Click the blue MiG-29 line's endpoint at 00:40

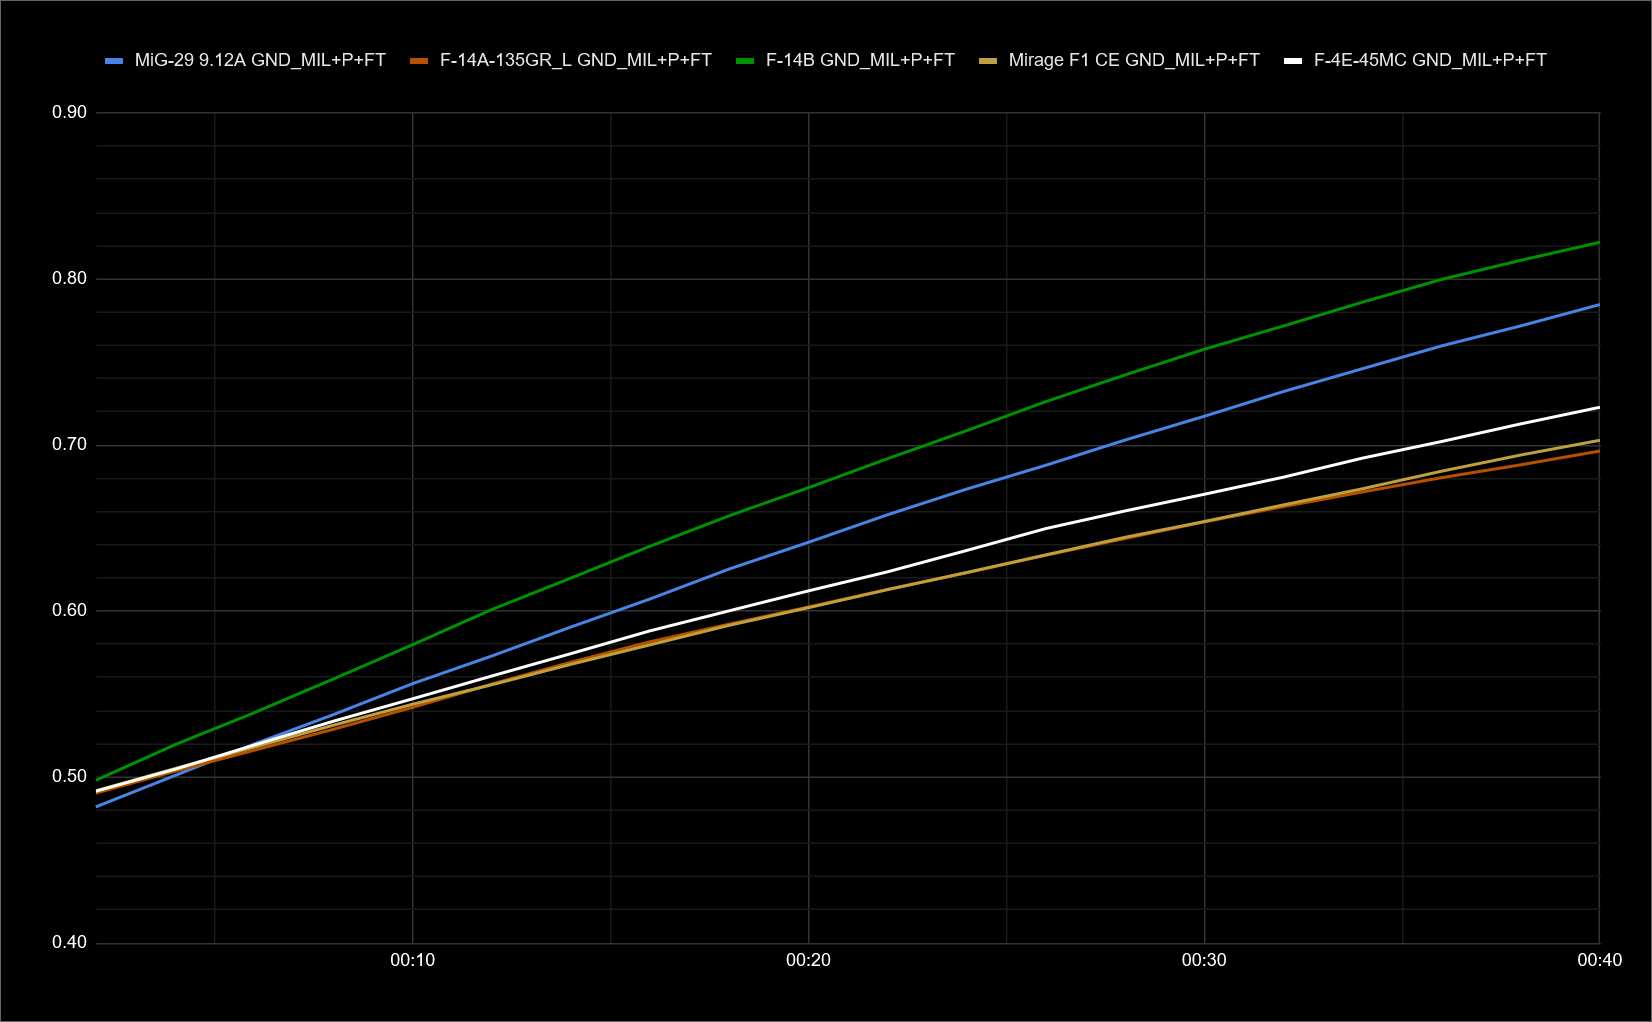(x=1598, y=305)
